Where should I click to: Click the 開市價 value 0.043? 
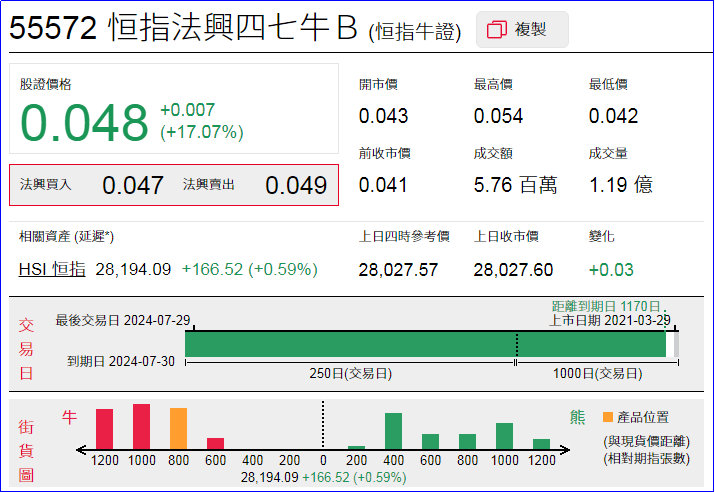pyautogui.click(x=383, y=116)
